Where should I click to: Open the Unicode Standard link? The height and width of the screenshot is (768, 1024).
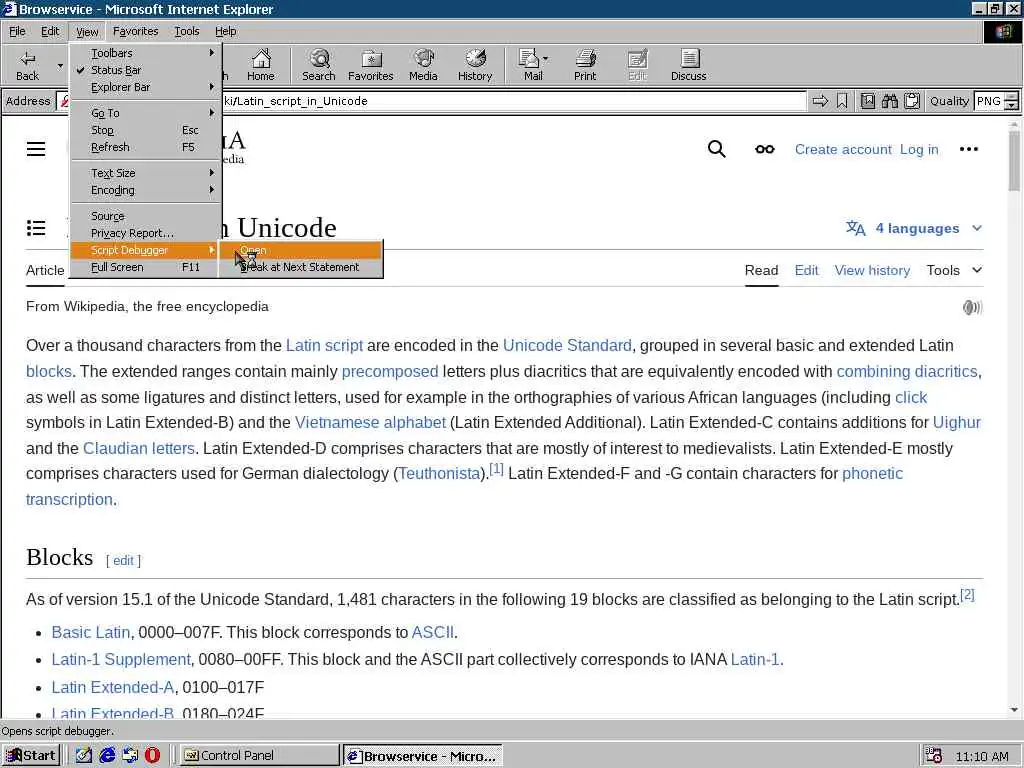click(x=567, y=345)
